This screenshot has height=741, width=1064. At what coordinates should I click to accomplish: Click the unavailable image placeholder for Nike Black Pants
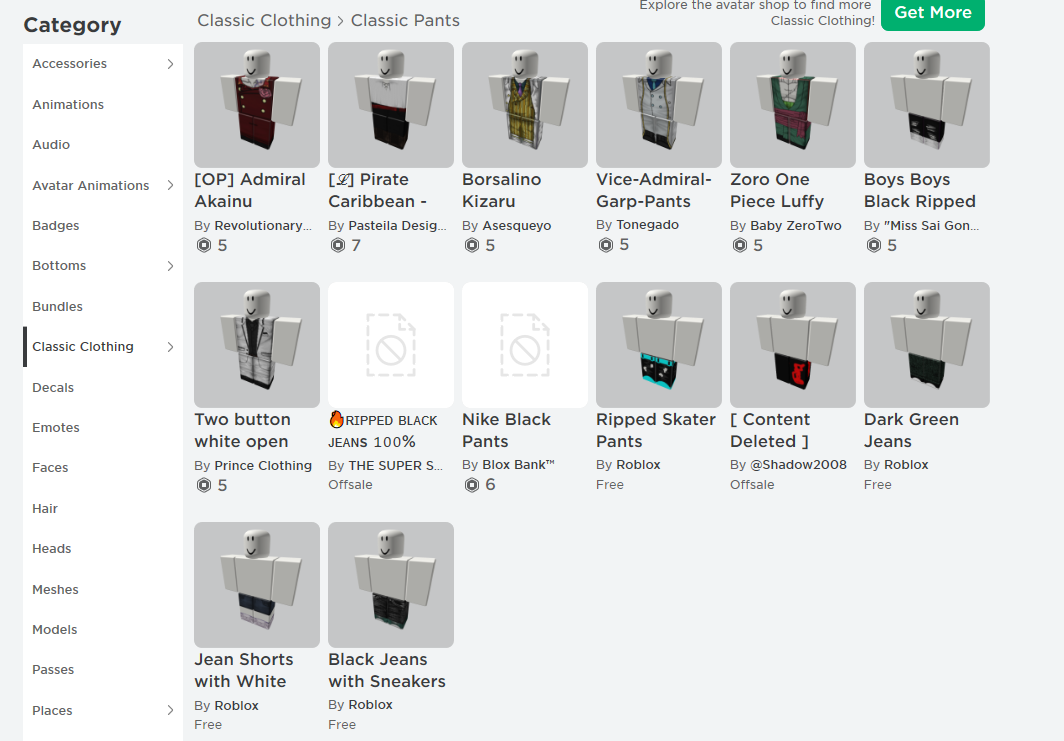tap(525, 345)
